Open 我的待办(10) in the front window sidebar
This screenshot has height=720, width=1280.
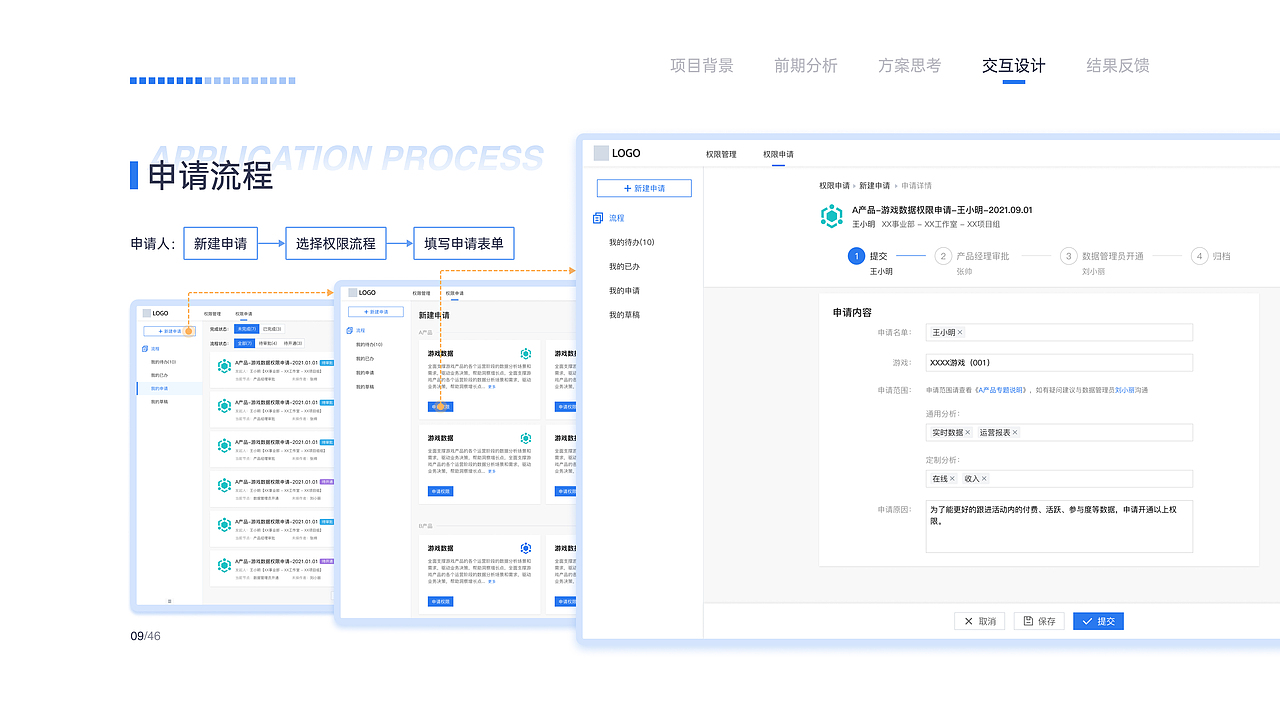(x=631, y=243)
